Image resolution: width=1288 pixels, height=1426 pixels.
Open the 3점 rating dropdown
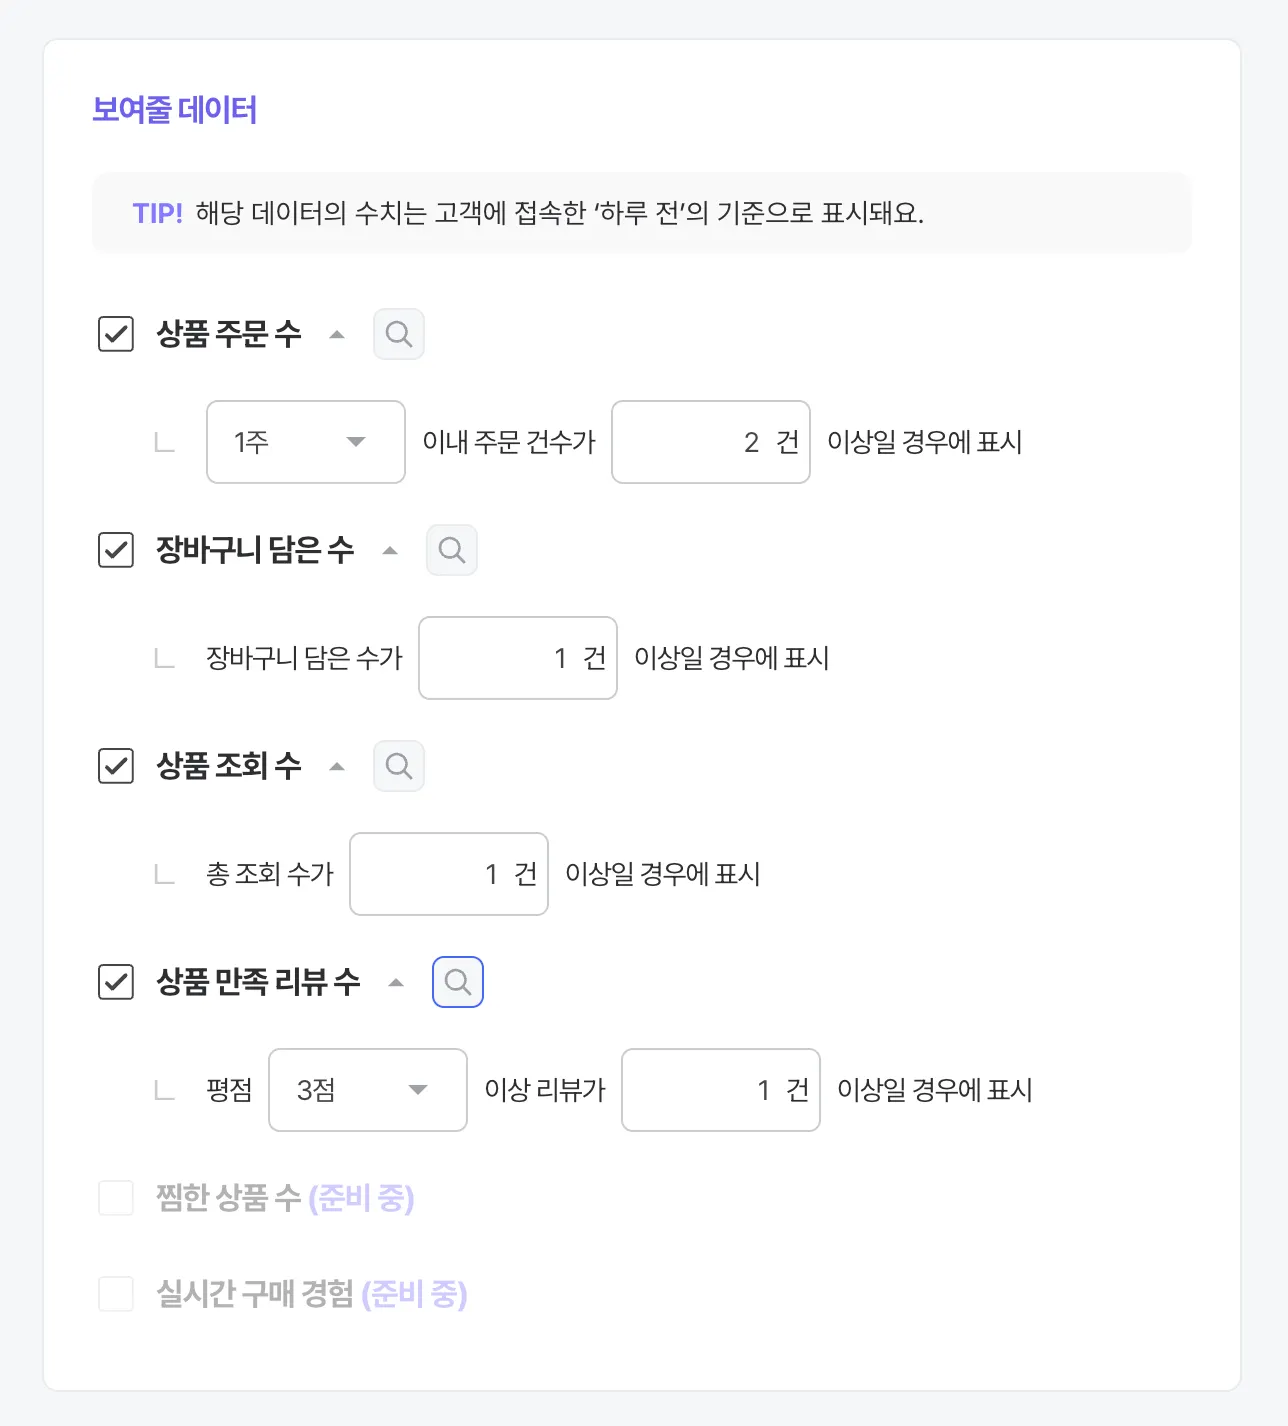pos(367,1090)
